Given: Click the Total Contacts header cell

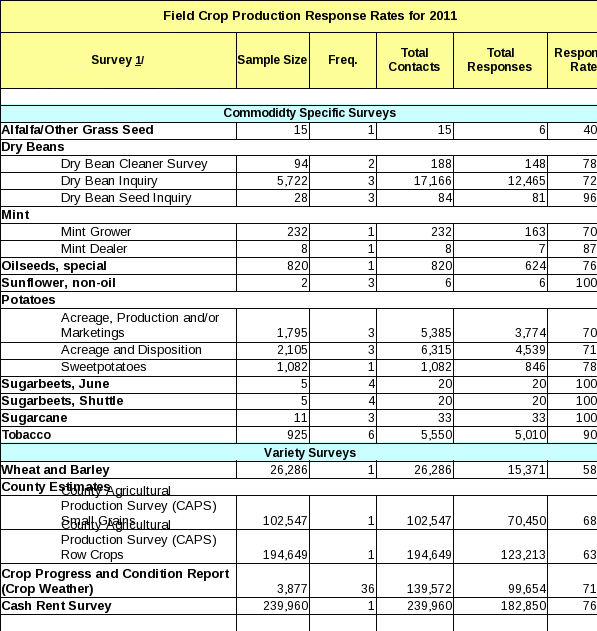Looking at the screenshot, I should tap(415, 60).
